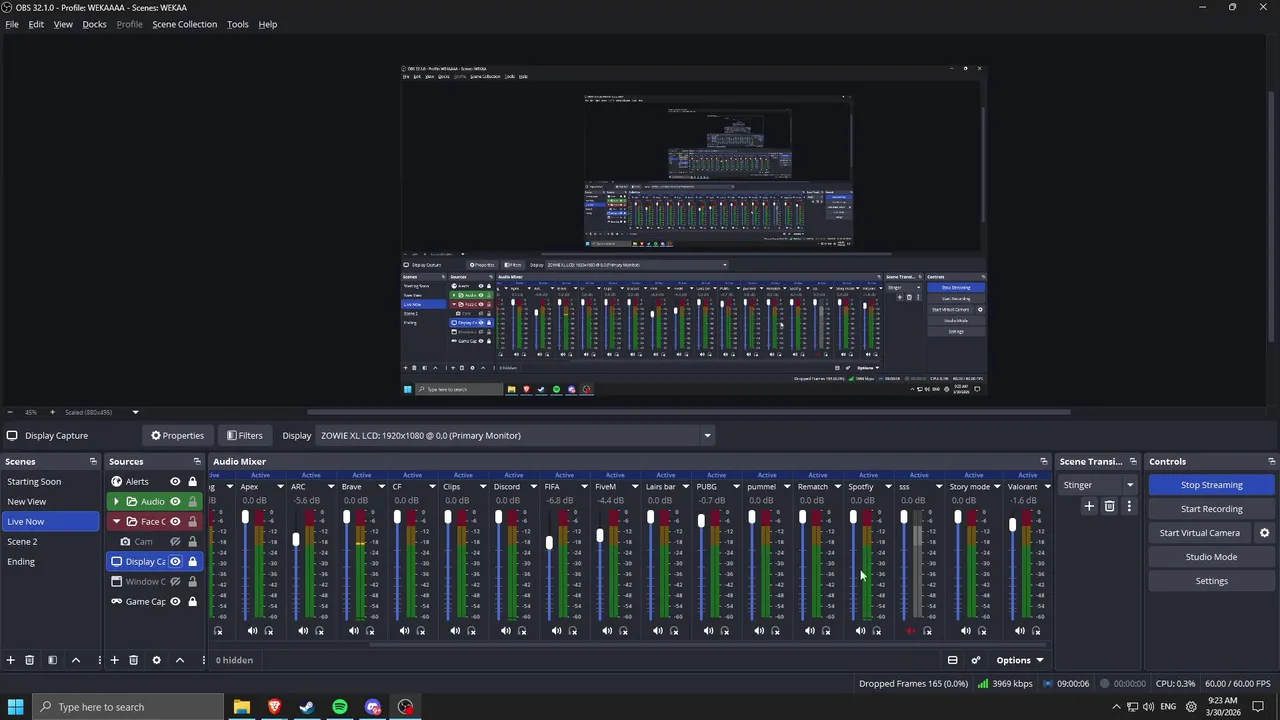
Task: Click the PUBG volume fader handle
Action: click(701, 520)
